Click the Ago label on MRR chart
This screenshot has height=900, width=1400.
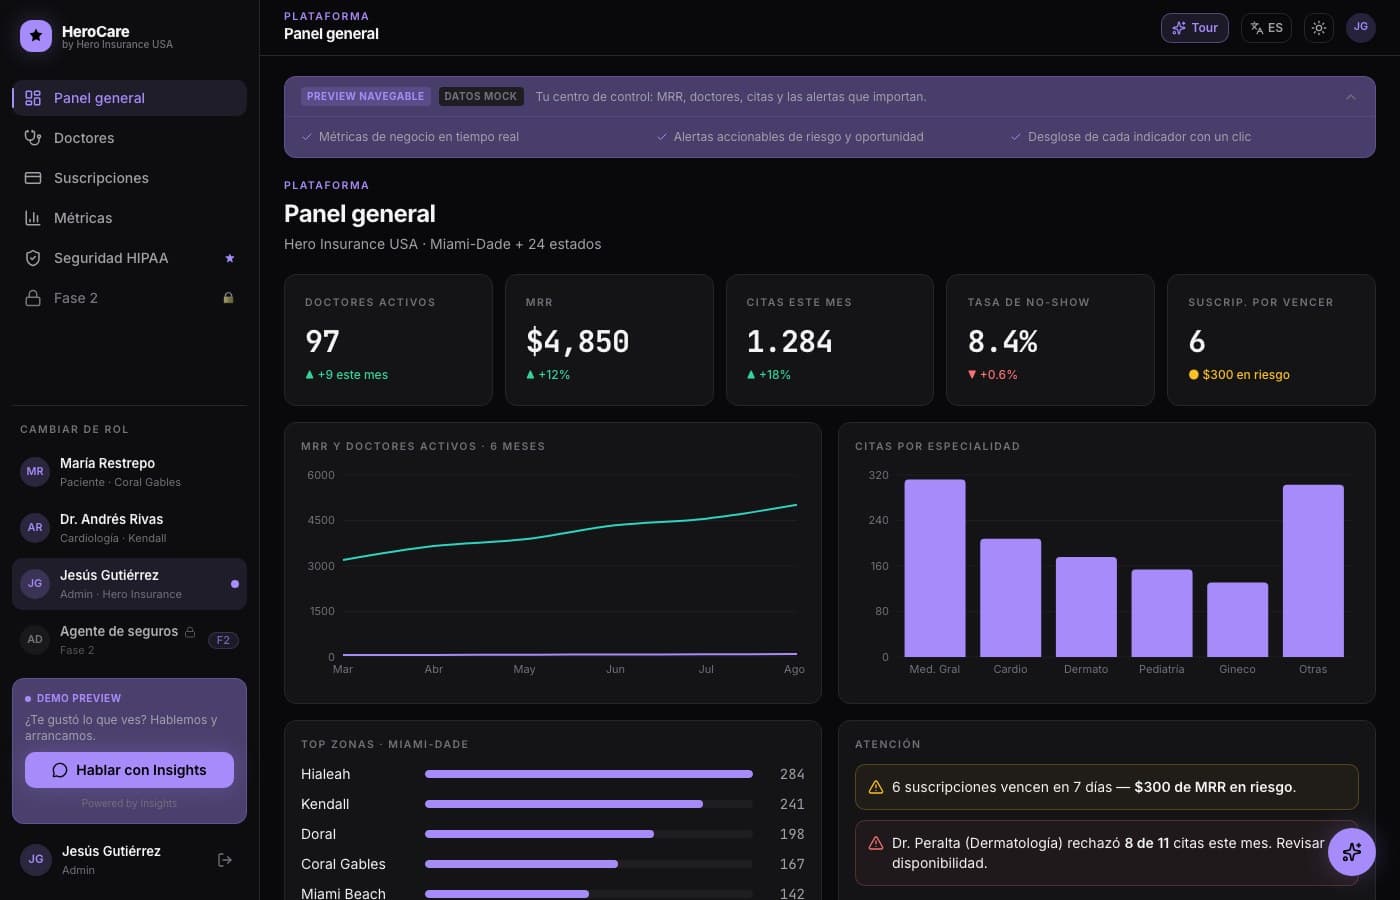coord(794,669)
